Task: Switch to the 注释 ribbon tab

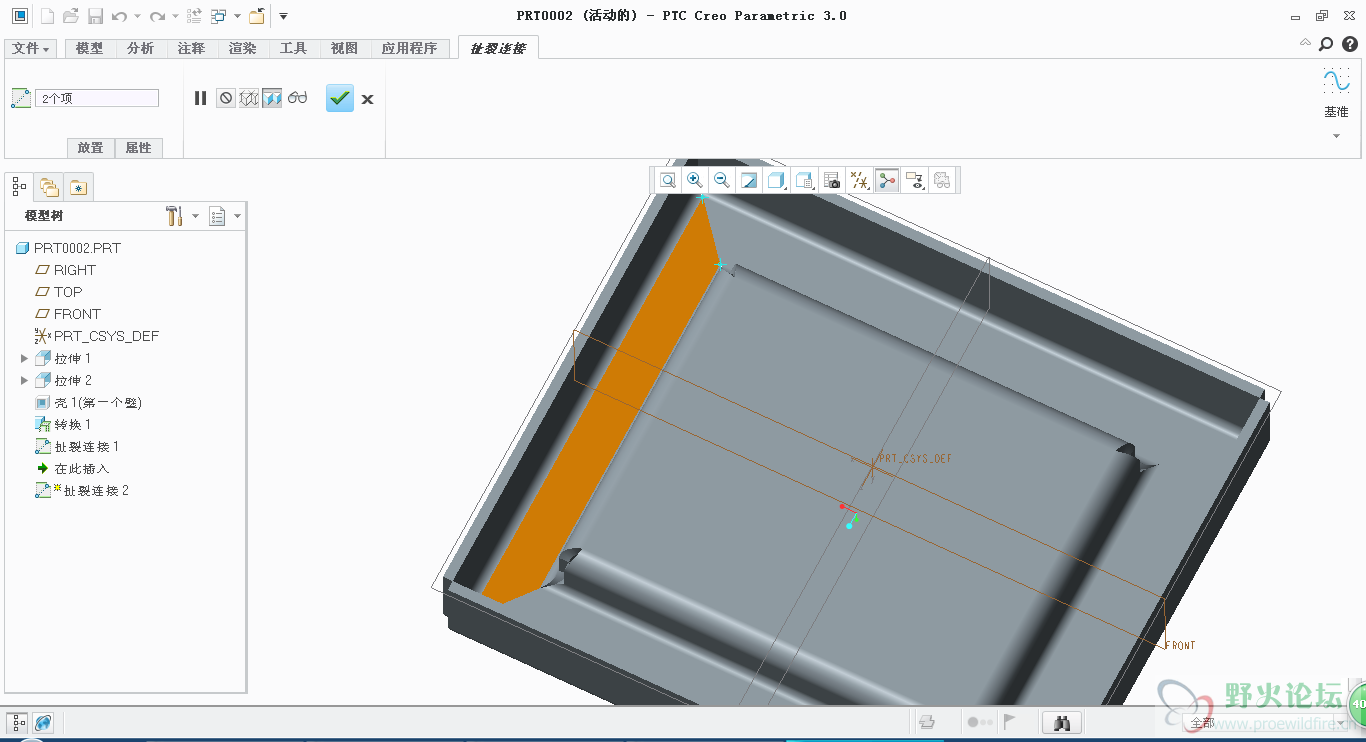Action: (x=192, y=48)
